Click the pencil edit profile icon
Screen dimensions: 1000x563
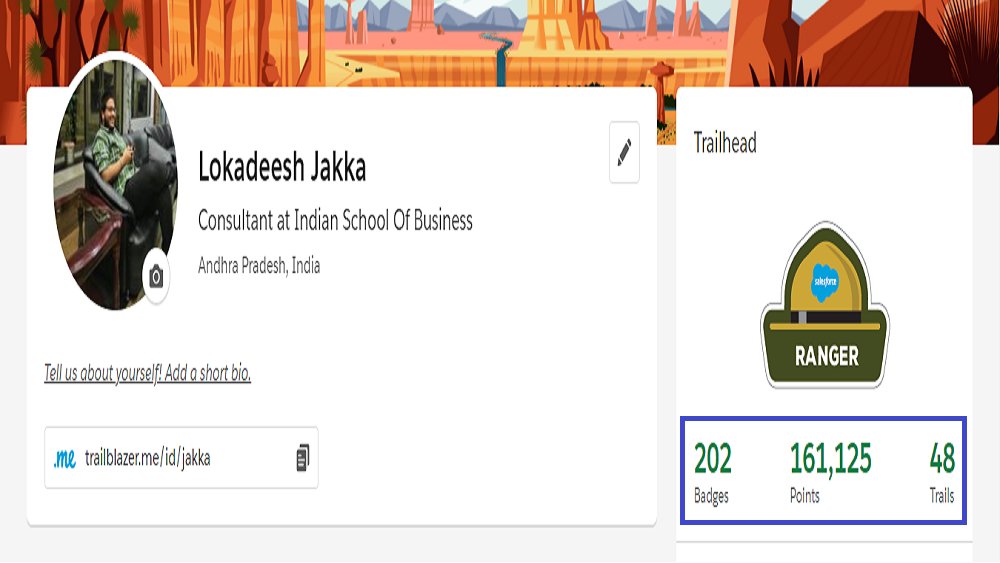click(624, 152)
